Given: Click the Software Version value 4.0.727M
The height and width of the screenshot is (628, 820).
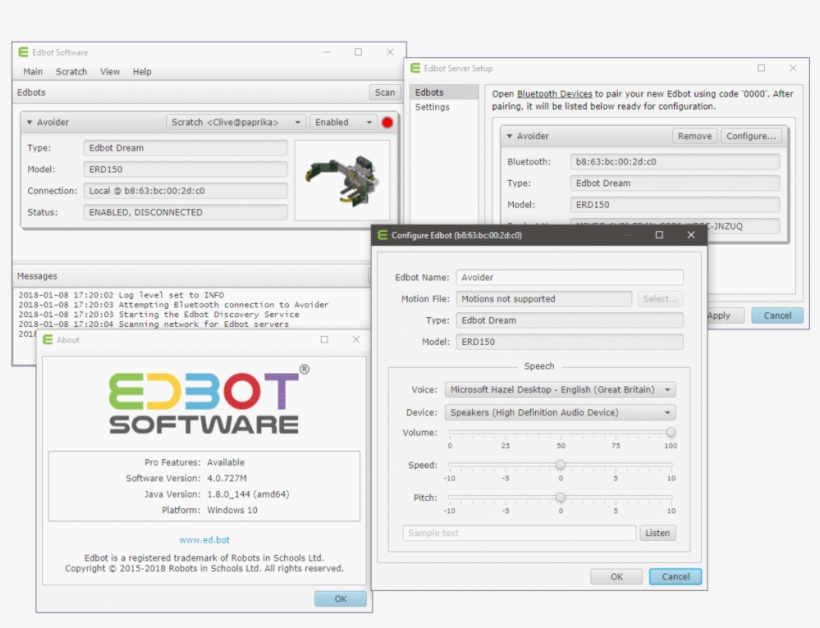Looking at the screenshot, I should [227, 478].
